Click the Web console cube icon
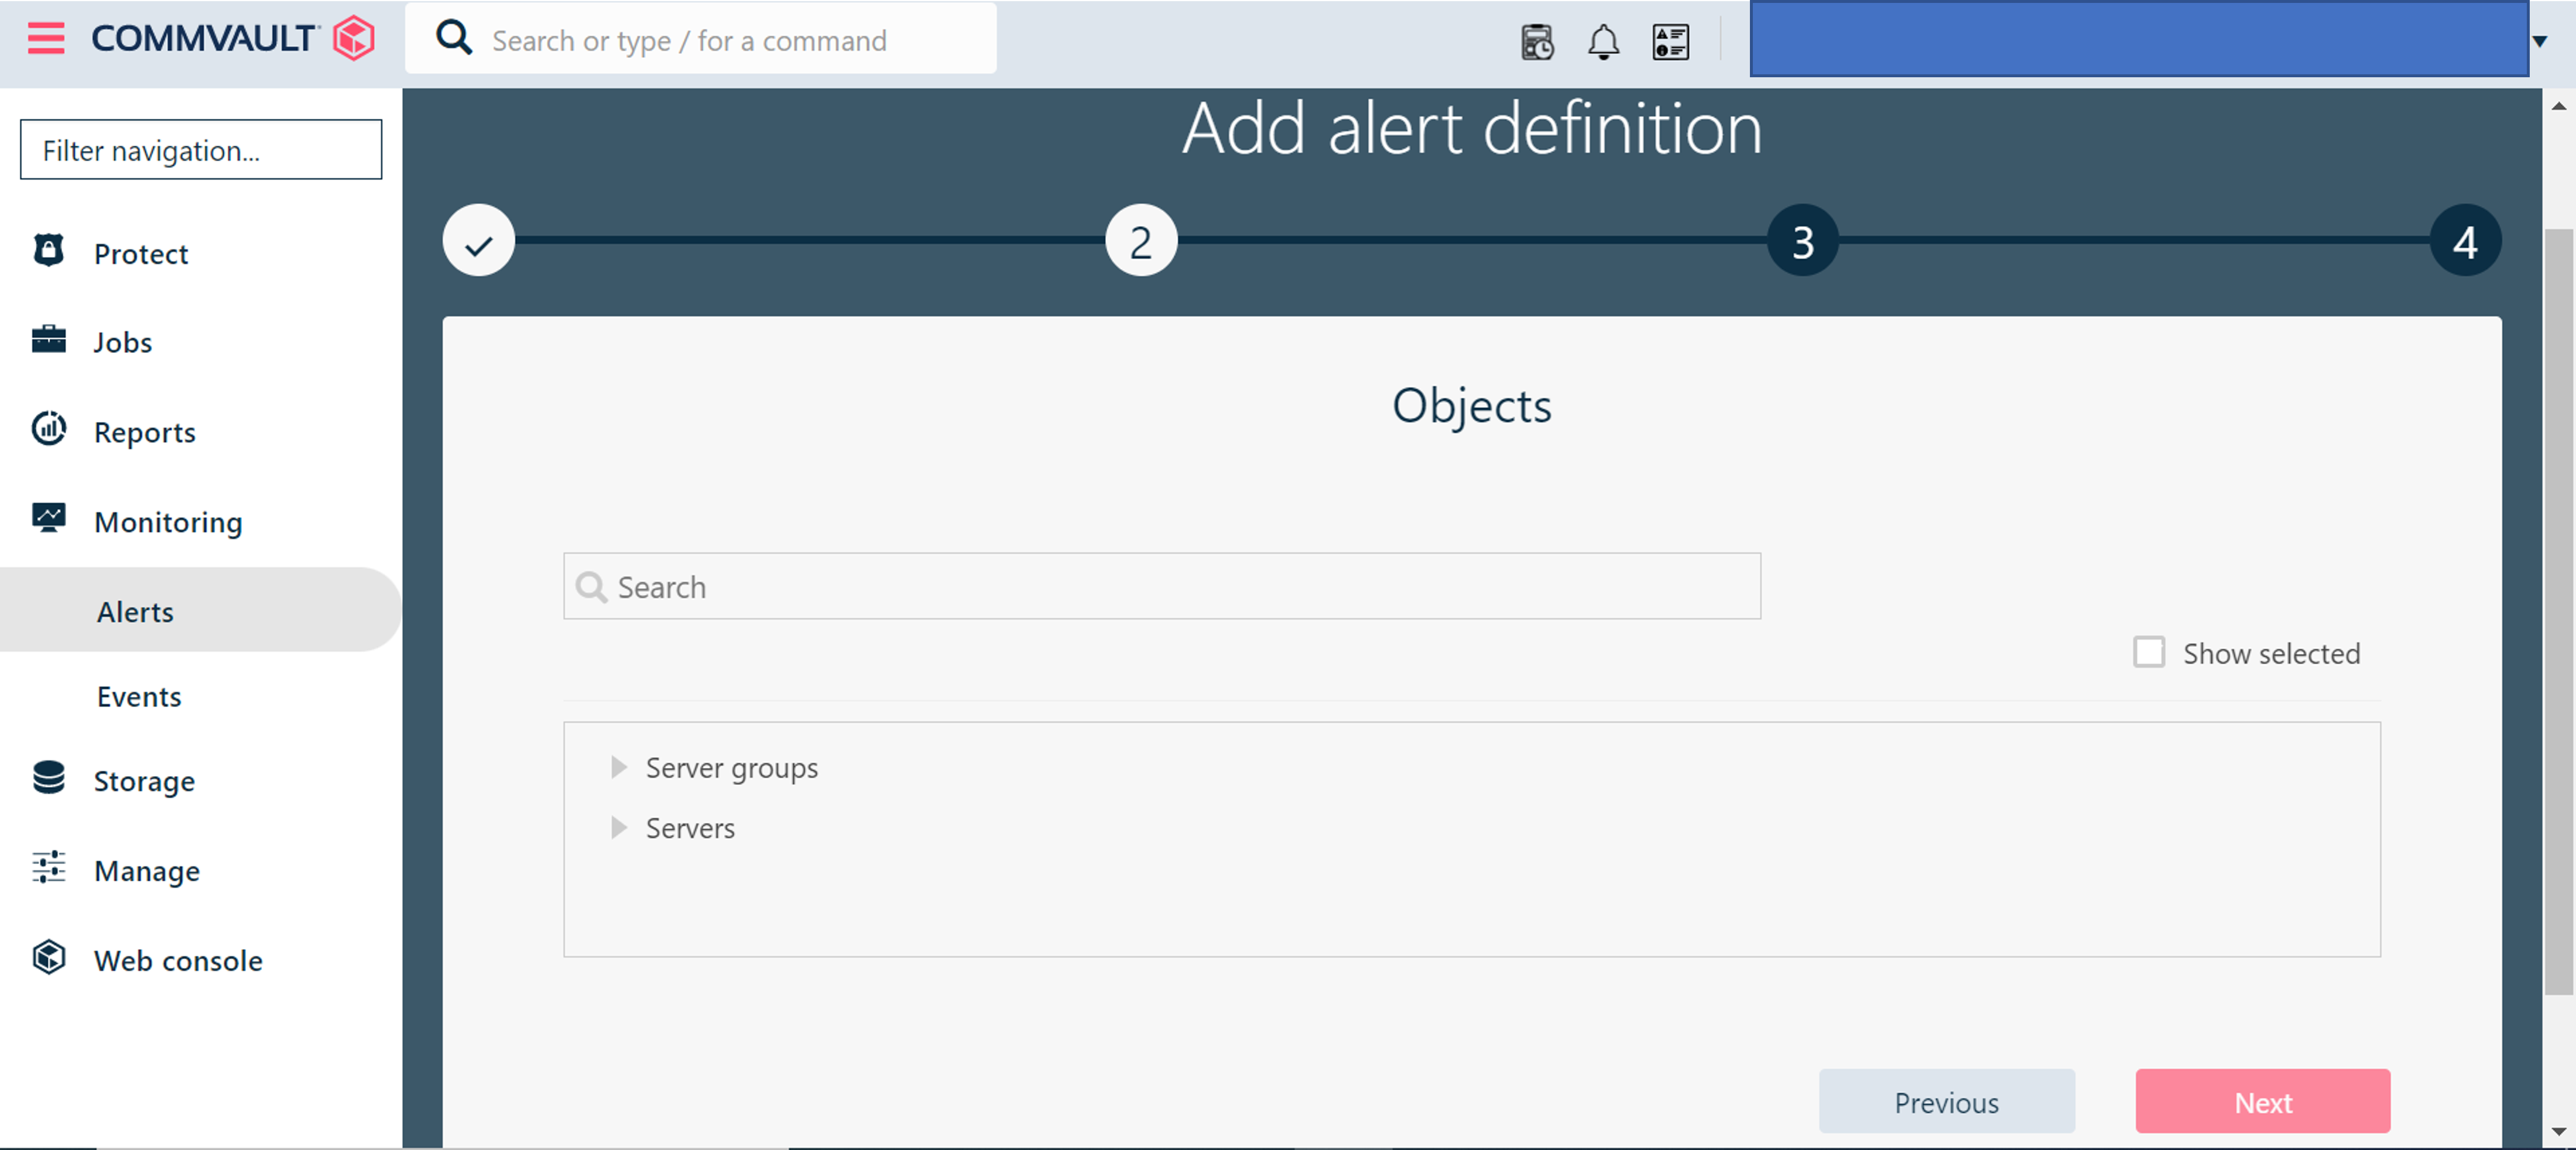 (49, 958)
